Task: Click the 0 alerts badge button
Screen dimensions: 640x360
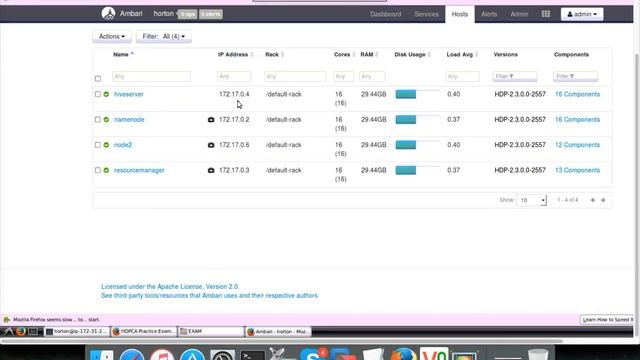Action: pyautogui.click(x=211, y=14)
